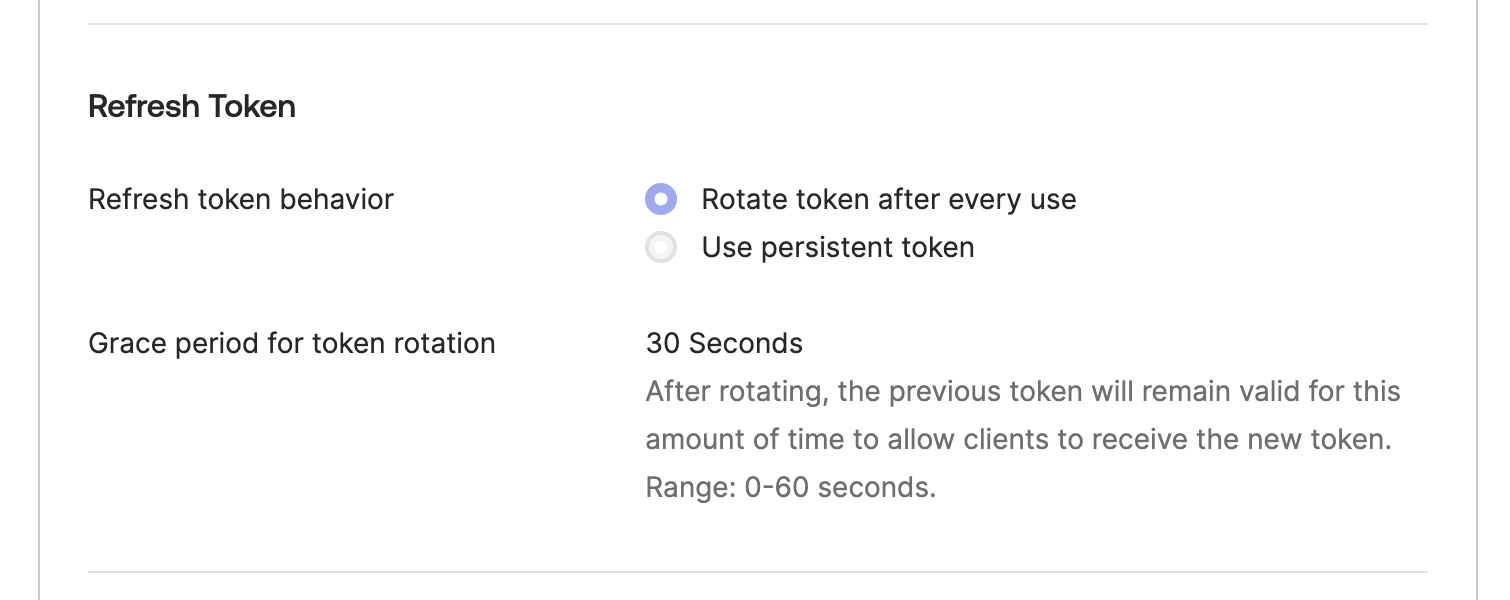Image resolution: width=1510 pixels, height=600 pixels.
Task: Click the "Use persistent token" label text
Action: coord(837,247)
